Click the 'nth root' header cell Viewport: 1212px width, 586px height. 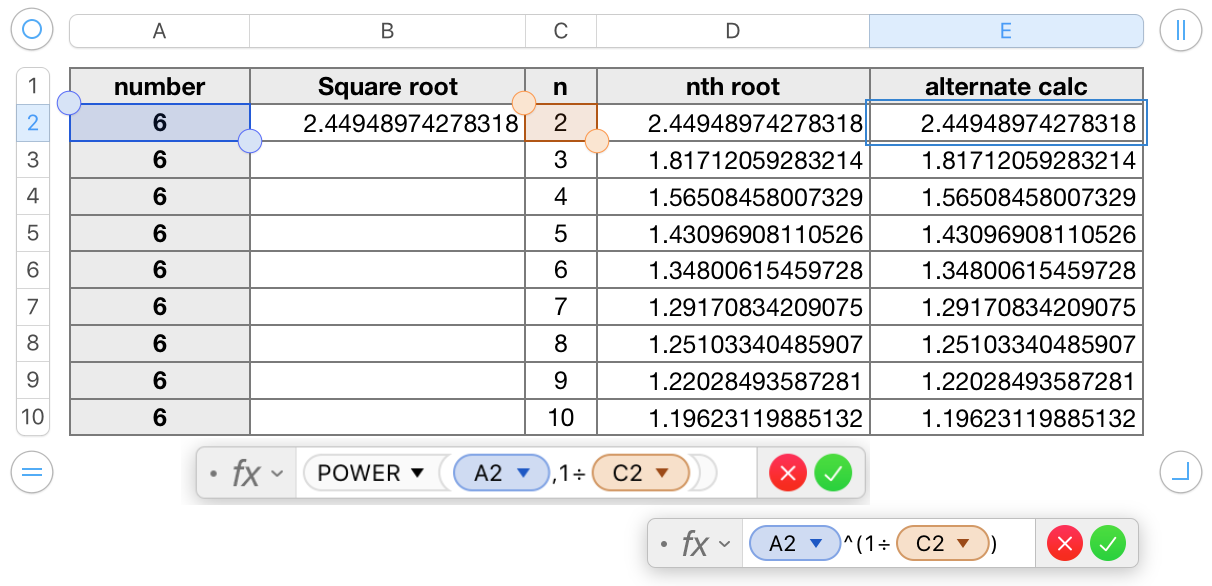(x=733, y=86)
